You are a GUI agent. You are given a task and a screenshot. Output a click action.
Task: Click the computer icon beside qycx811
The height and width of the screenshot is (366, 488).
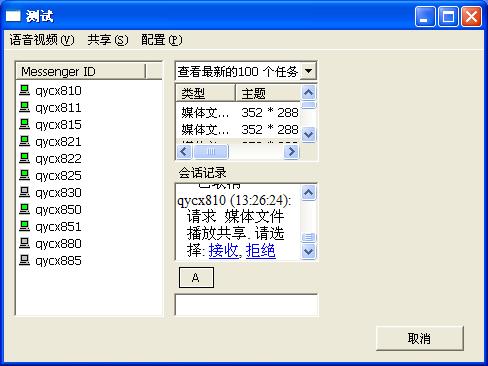pos(24,107)
